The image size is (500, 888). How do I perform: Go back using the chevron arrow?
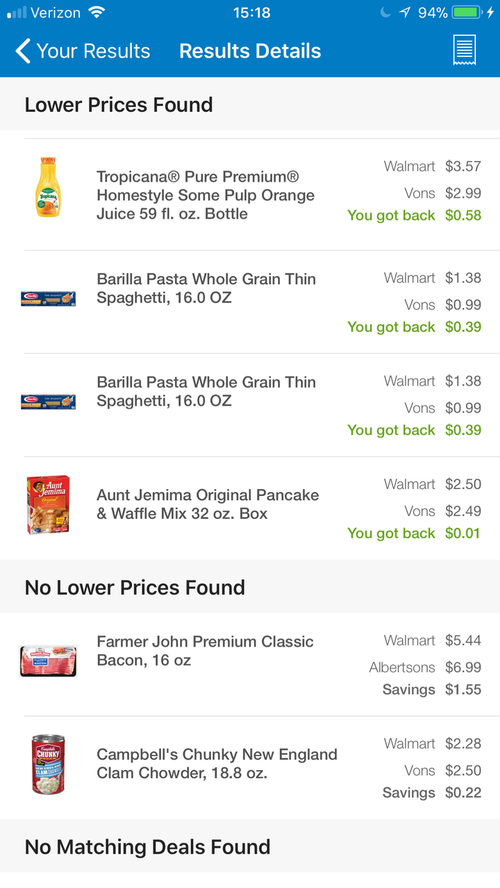click(x=23, y=51)
